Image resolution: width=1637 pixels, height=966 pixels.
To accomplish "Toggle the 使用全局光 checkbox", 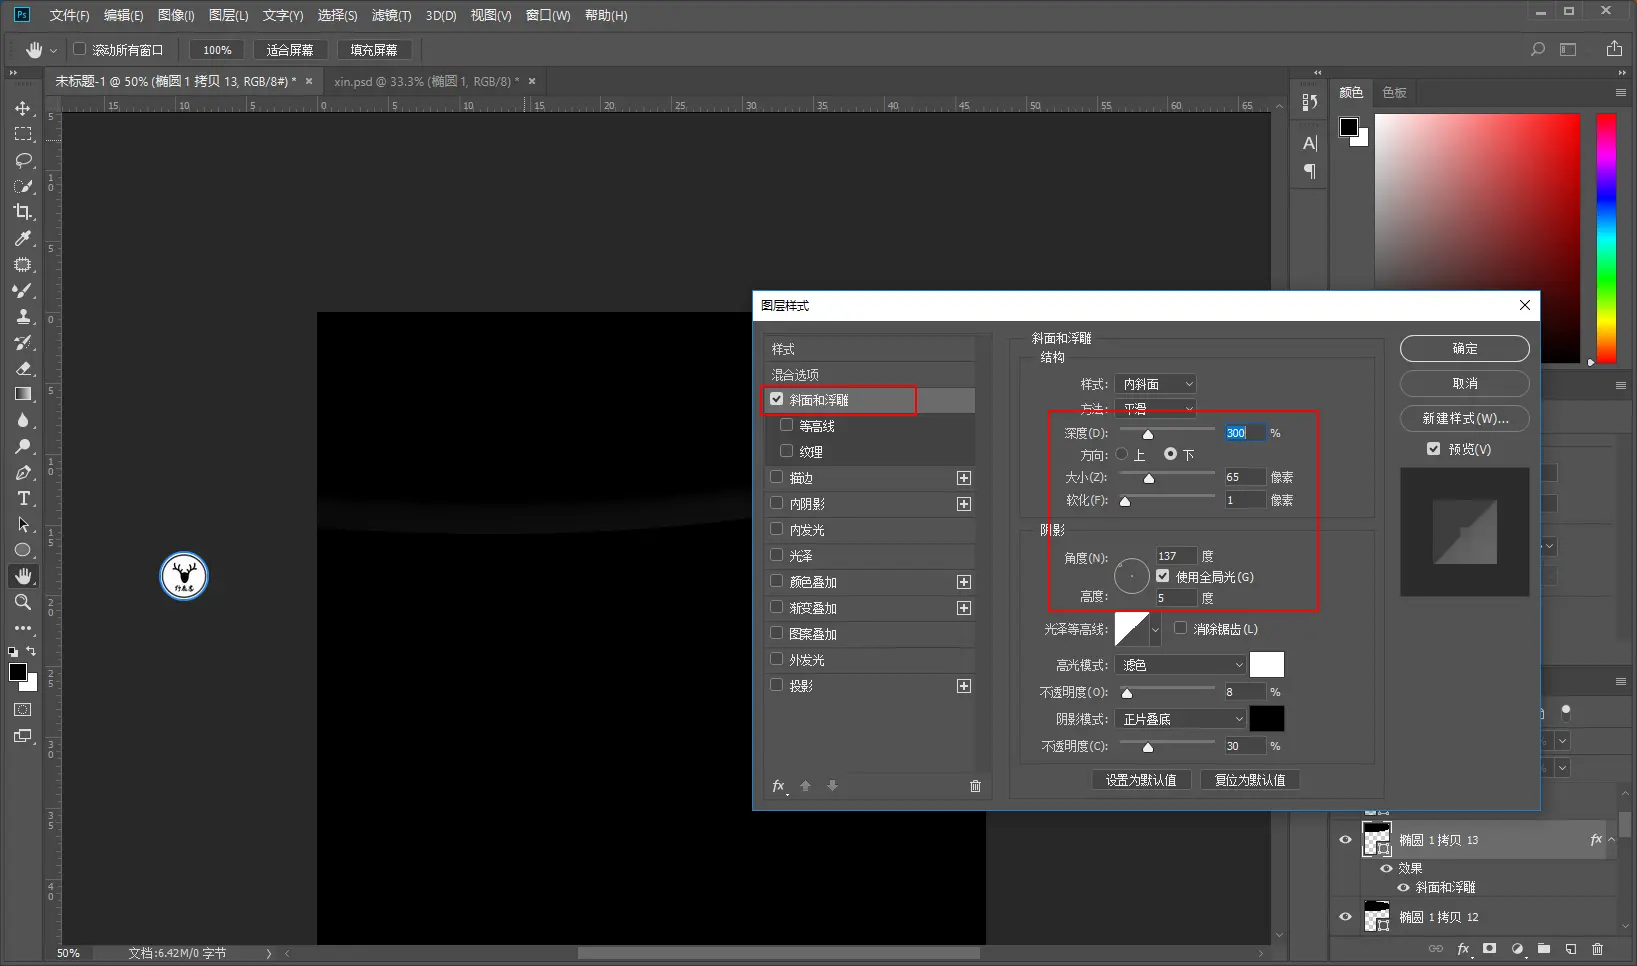I will (1163, 576).
